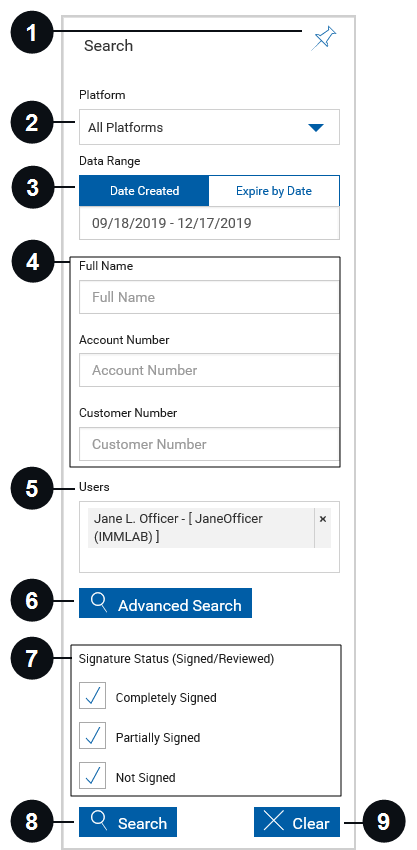The width and height of the screenshot is (417, 850).
Task: Click callout number 1 marker
Action: [x=31, y=33]
